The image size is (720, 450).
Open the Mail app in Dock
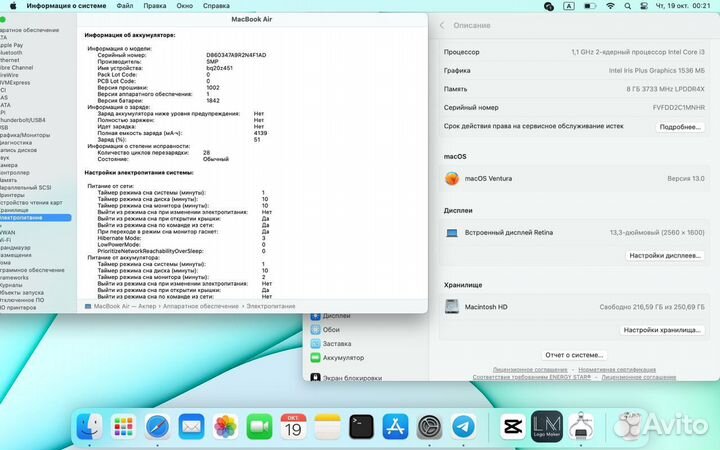coord(191,427)
